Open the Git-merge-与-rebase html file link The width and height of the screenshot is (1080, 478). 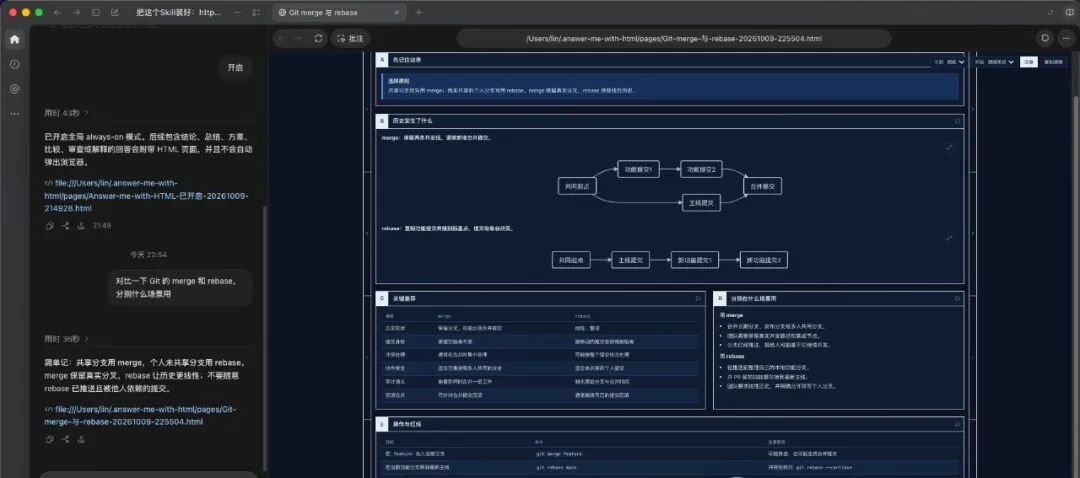pos(141,415)
